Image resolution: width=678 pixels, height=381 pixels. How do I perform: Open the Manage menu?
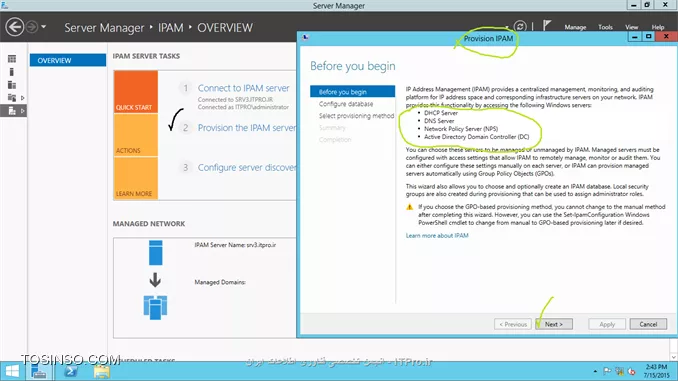pyautogui.click(x=575, y=27)
